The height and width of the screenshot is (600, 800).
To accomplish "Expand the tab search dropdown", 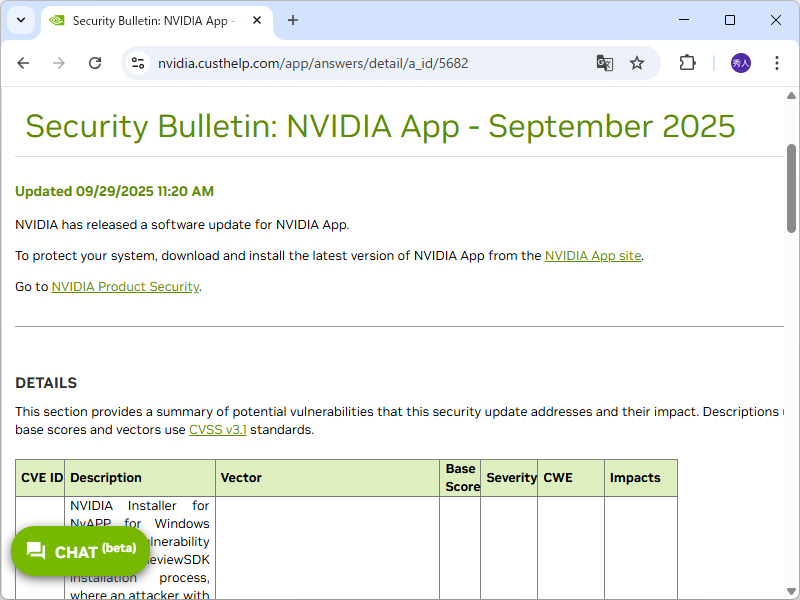I will [x=21, y=20].
